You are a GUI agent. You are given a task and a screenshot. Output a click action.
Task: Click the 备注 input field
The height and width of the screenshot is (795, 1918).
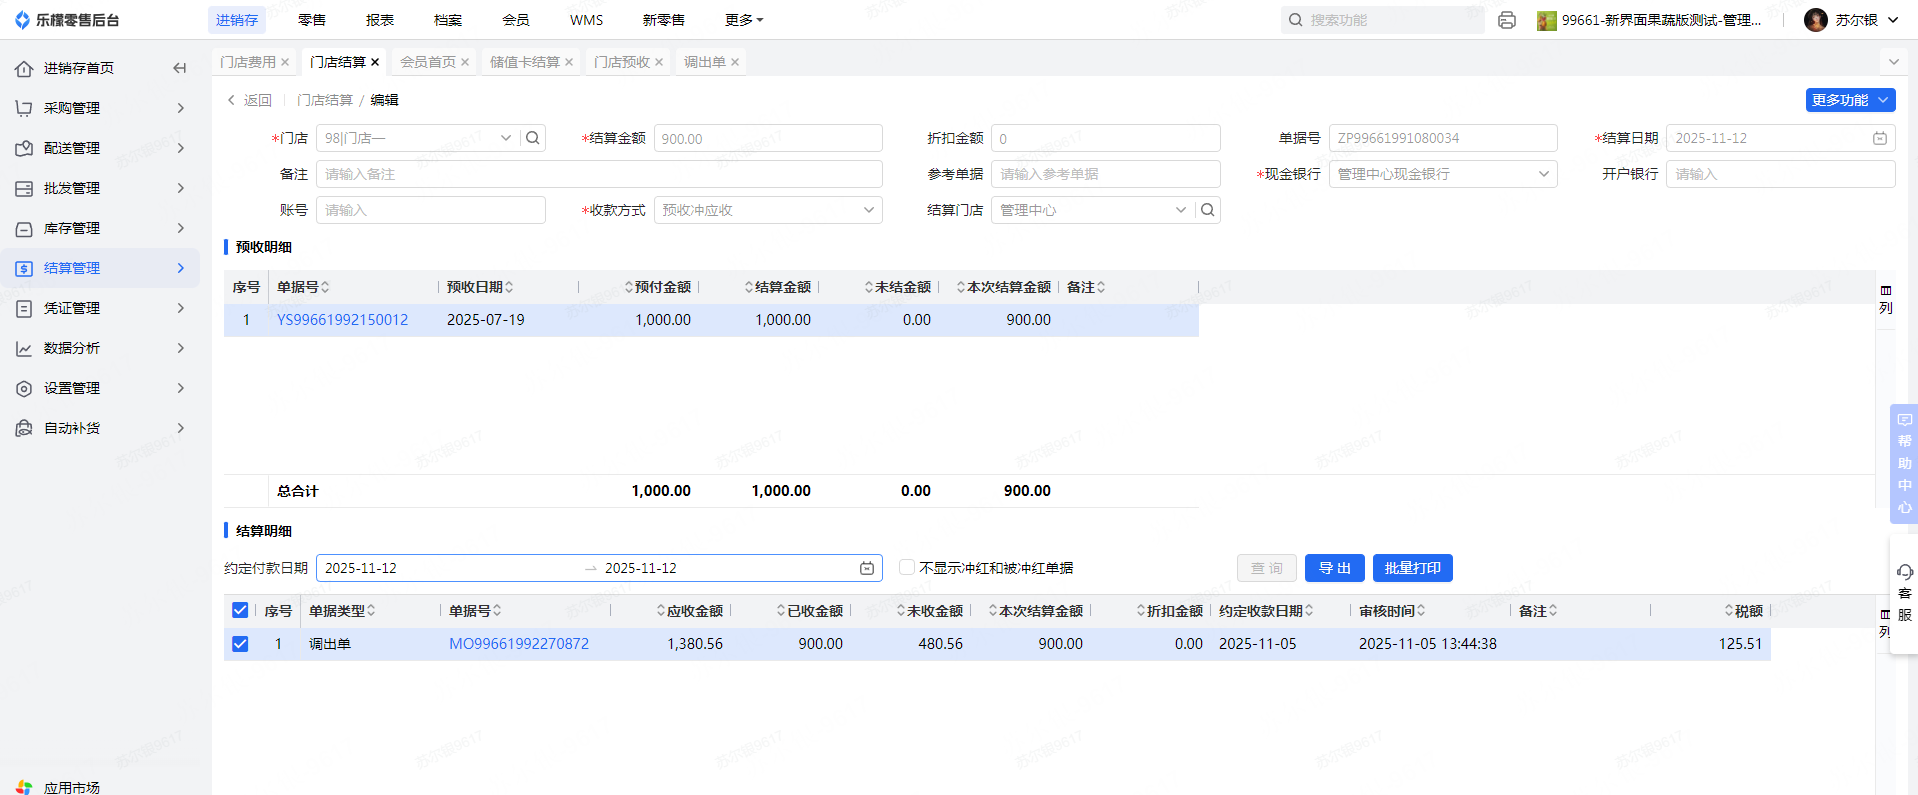(599, 174)
